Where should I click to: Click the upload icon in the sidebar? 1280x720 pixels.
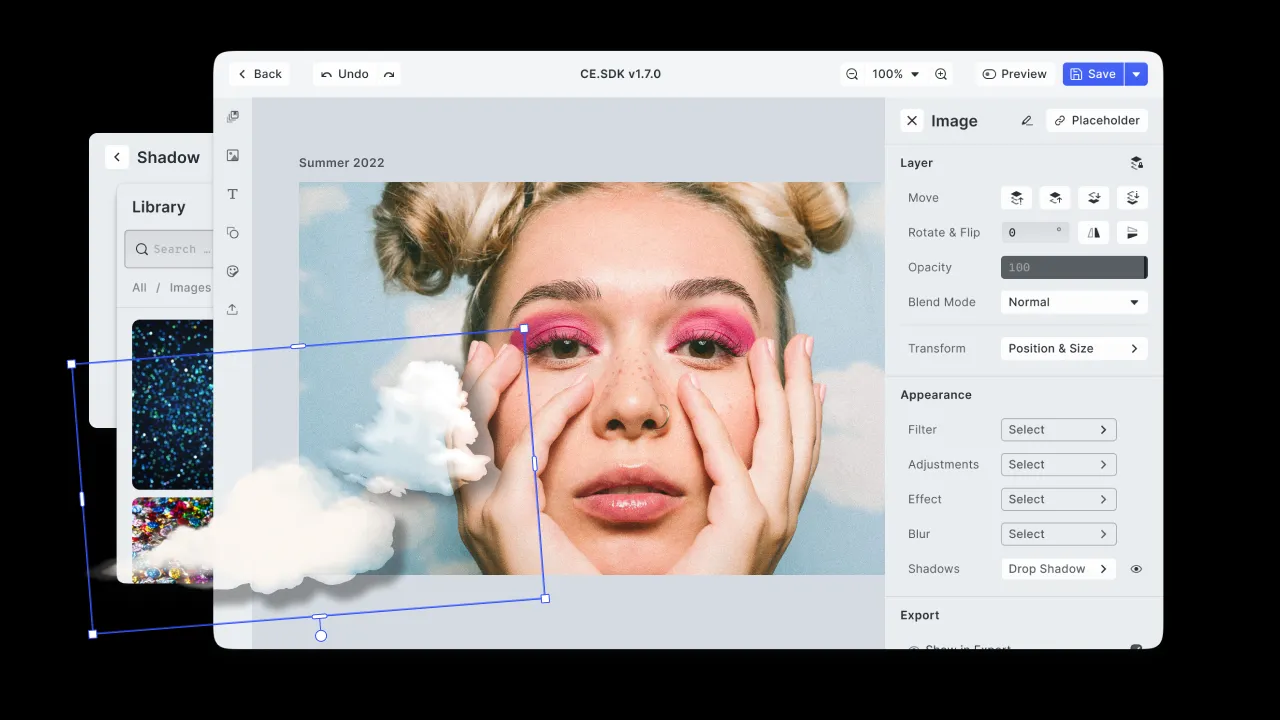(233, 310)
